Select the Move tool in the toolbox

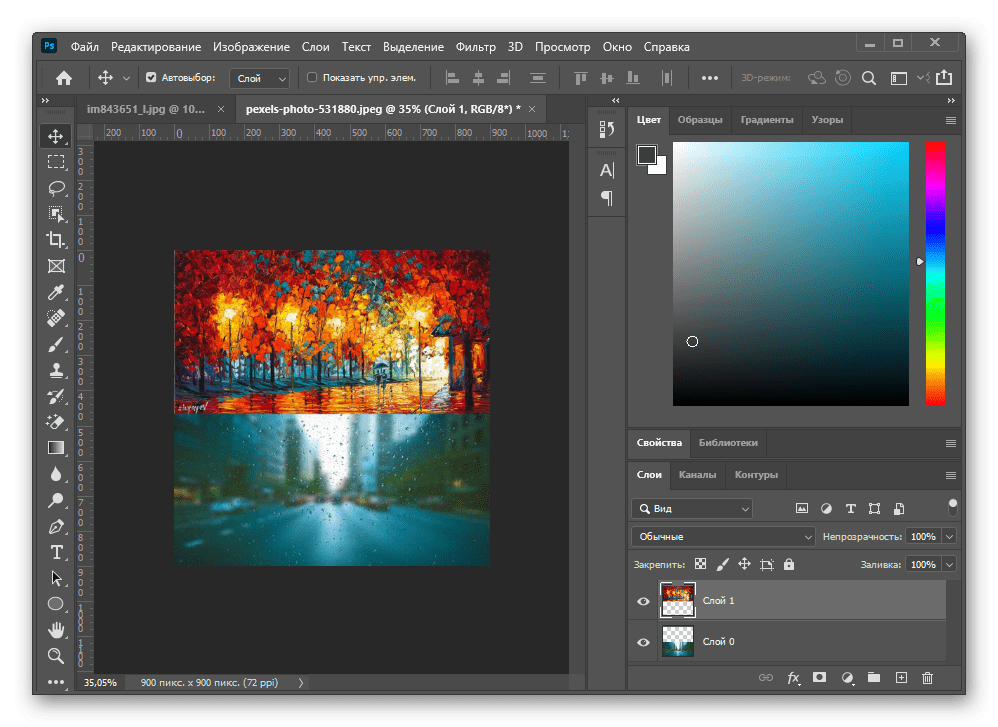56,136
